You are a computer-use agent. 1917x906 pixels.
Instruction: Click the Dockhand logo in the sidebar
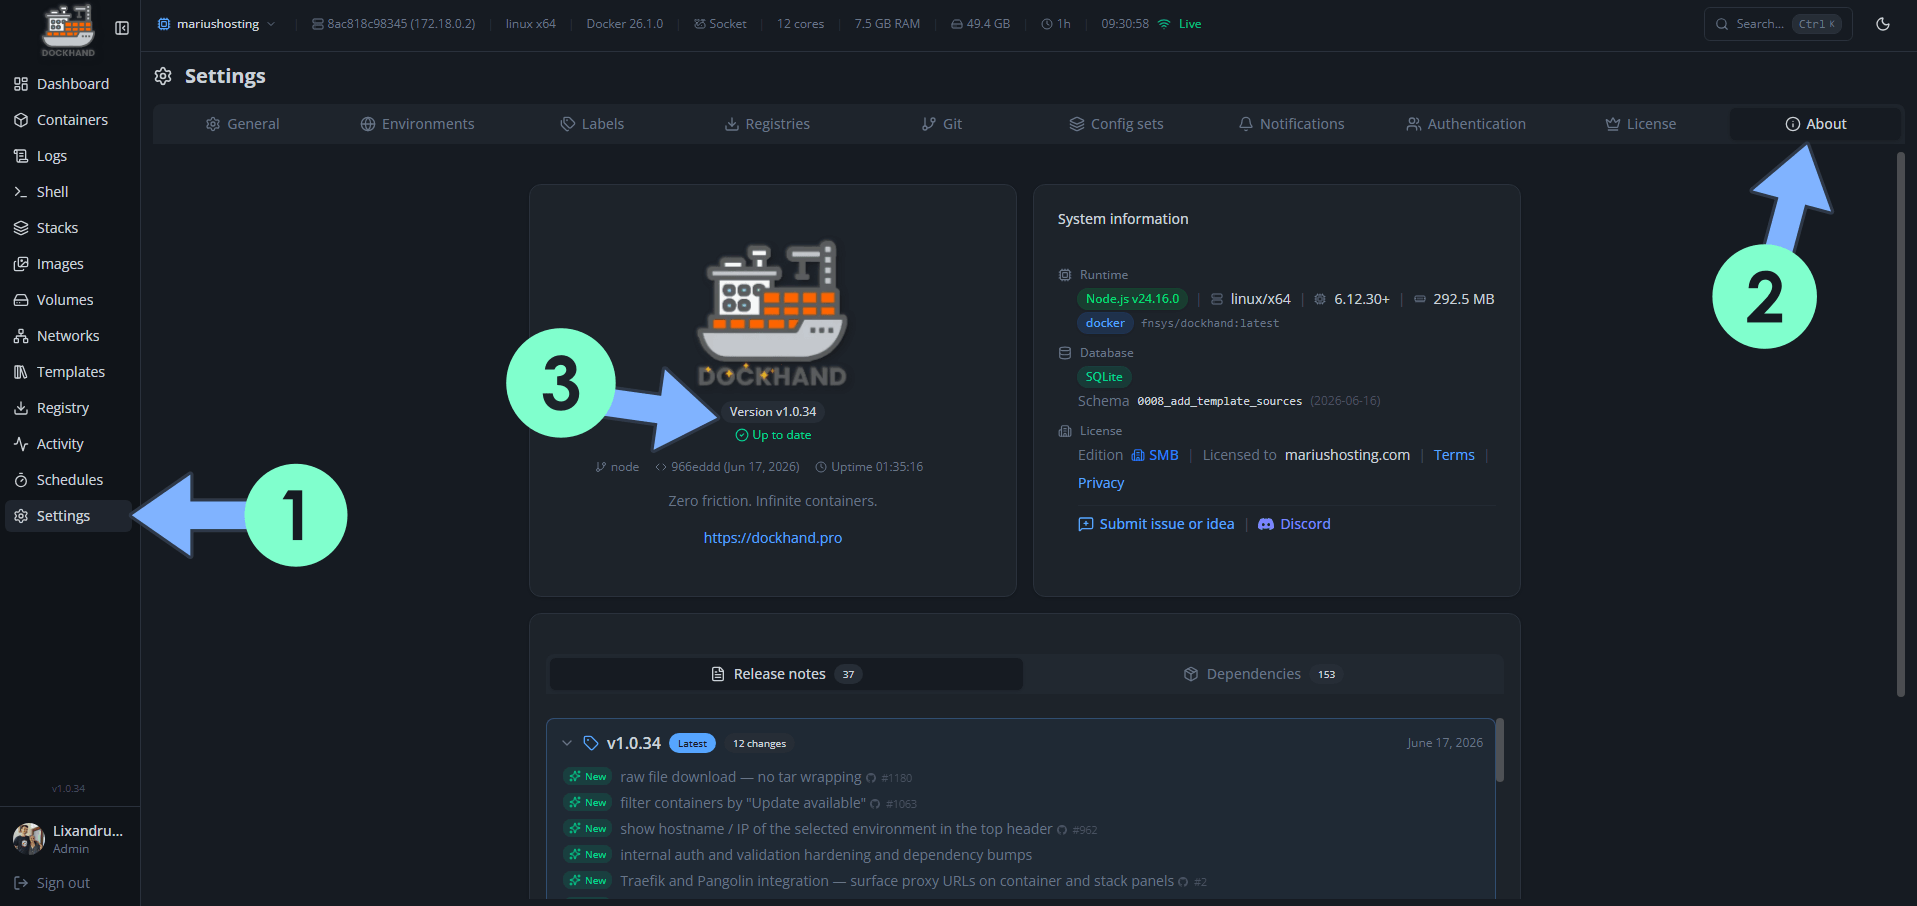[68, 30]
